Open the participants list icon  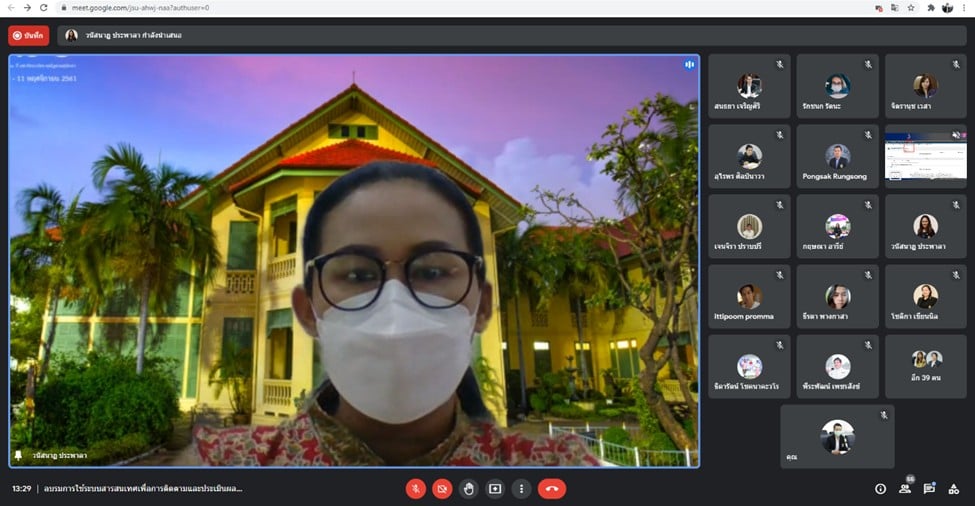pos(904,489)
